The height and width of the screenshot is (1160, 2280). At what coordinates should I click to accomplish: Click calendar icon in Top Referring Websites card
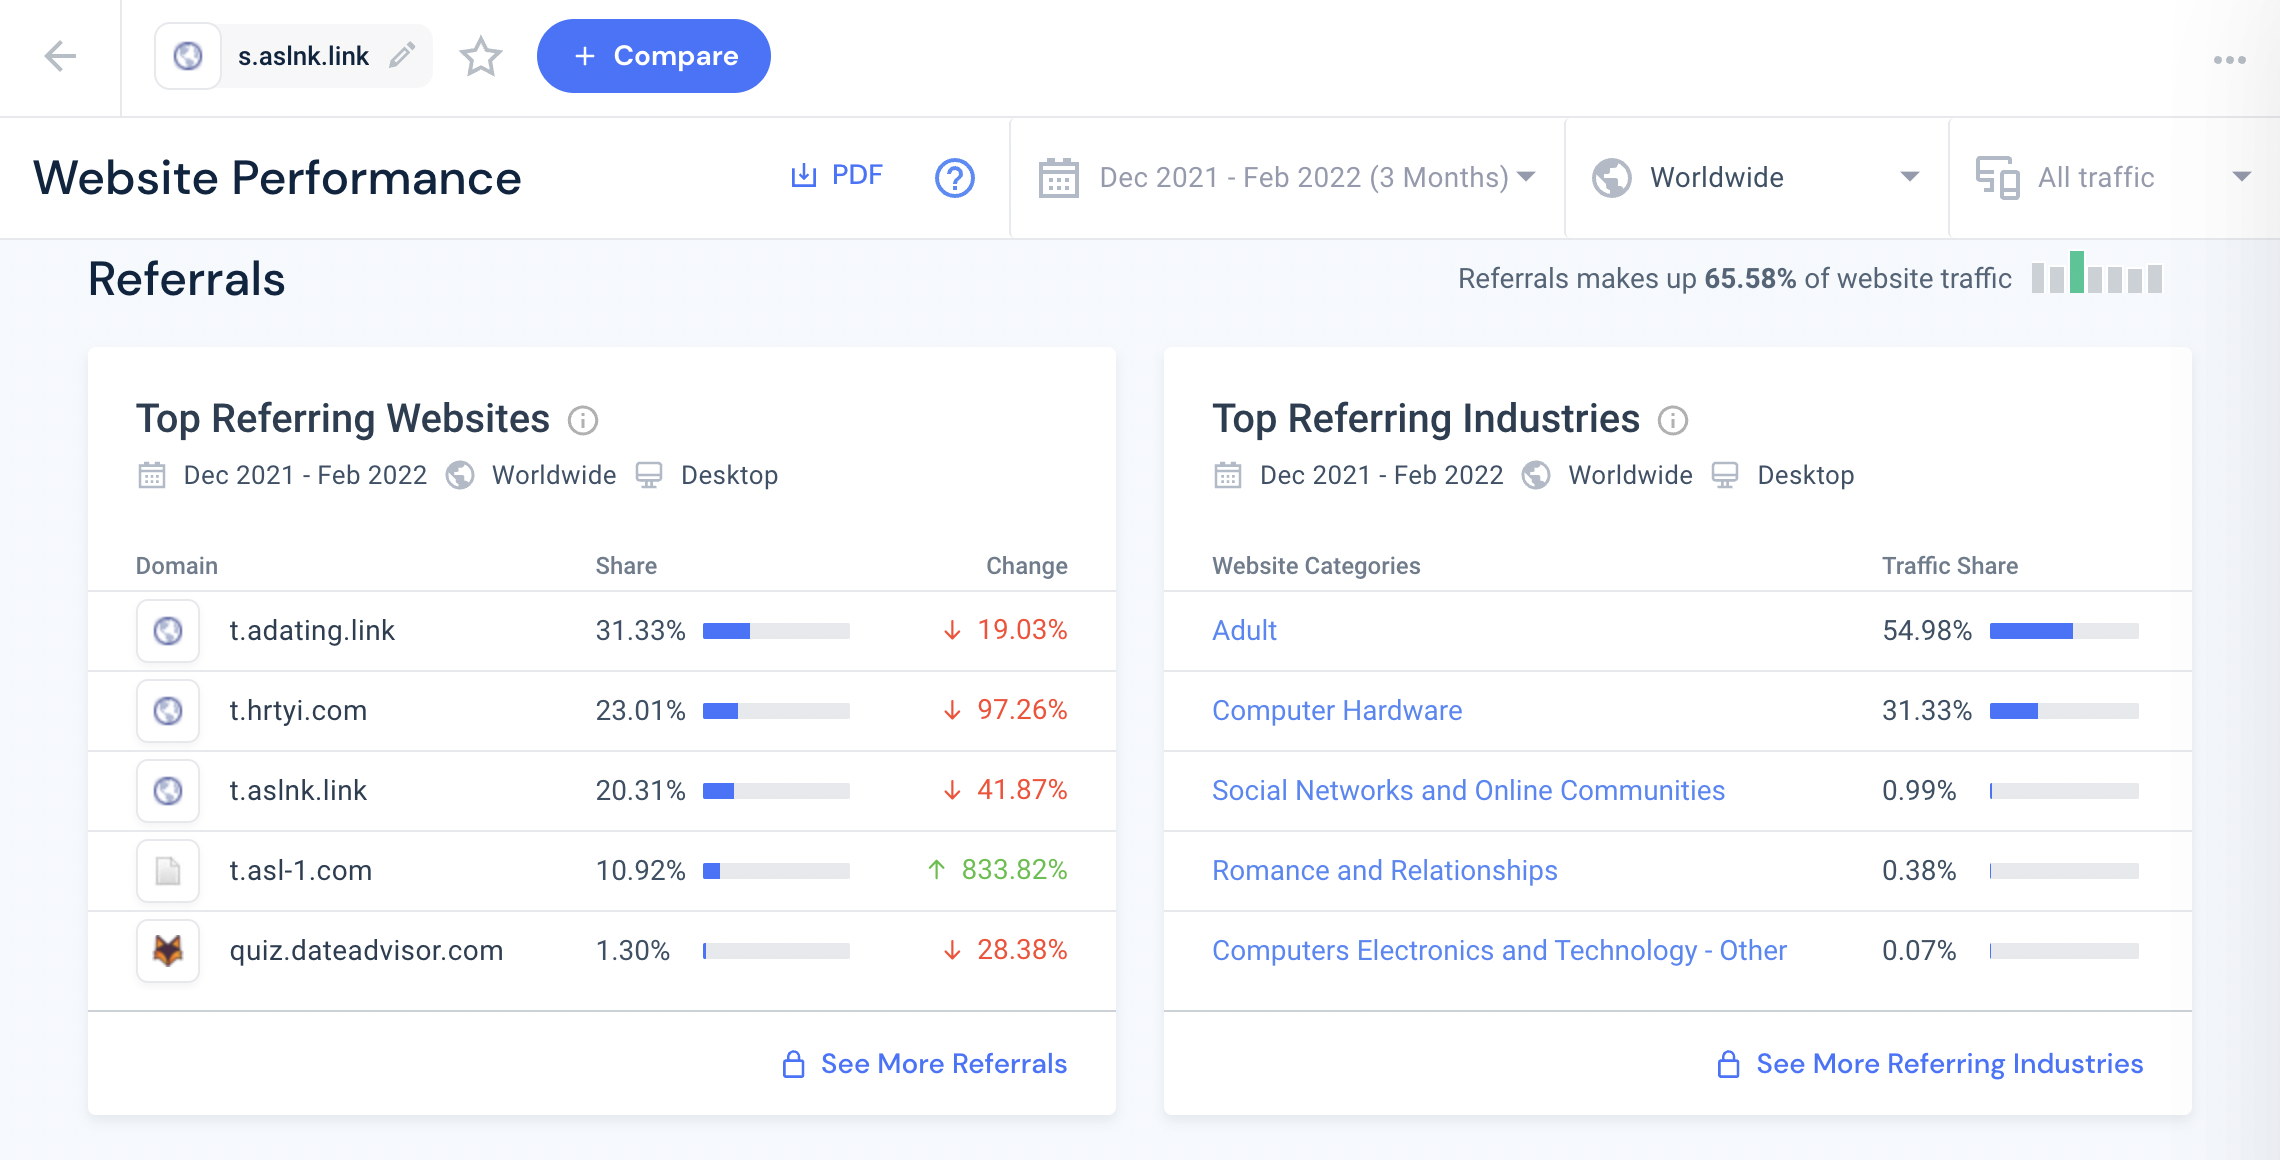click(x=151, y=475)
